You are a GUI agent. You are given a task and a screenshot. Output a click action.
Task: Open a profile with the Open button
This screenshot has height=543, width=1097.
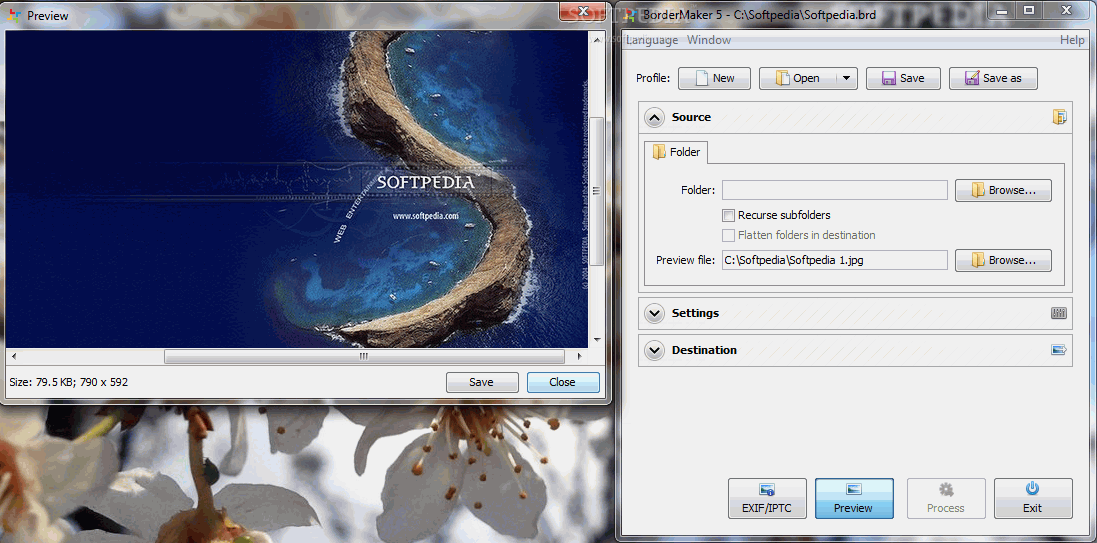point(797,78)
